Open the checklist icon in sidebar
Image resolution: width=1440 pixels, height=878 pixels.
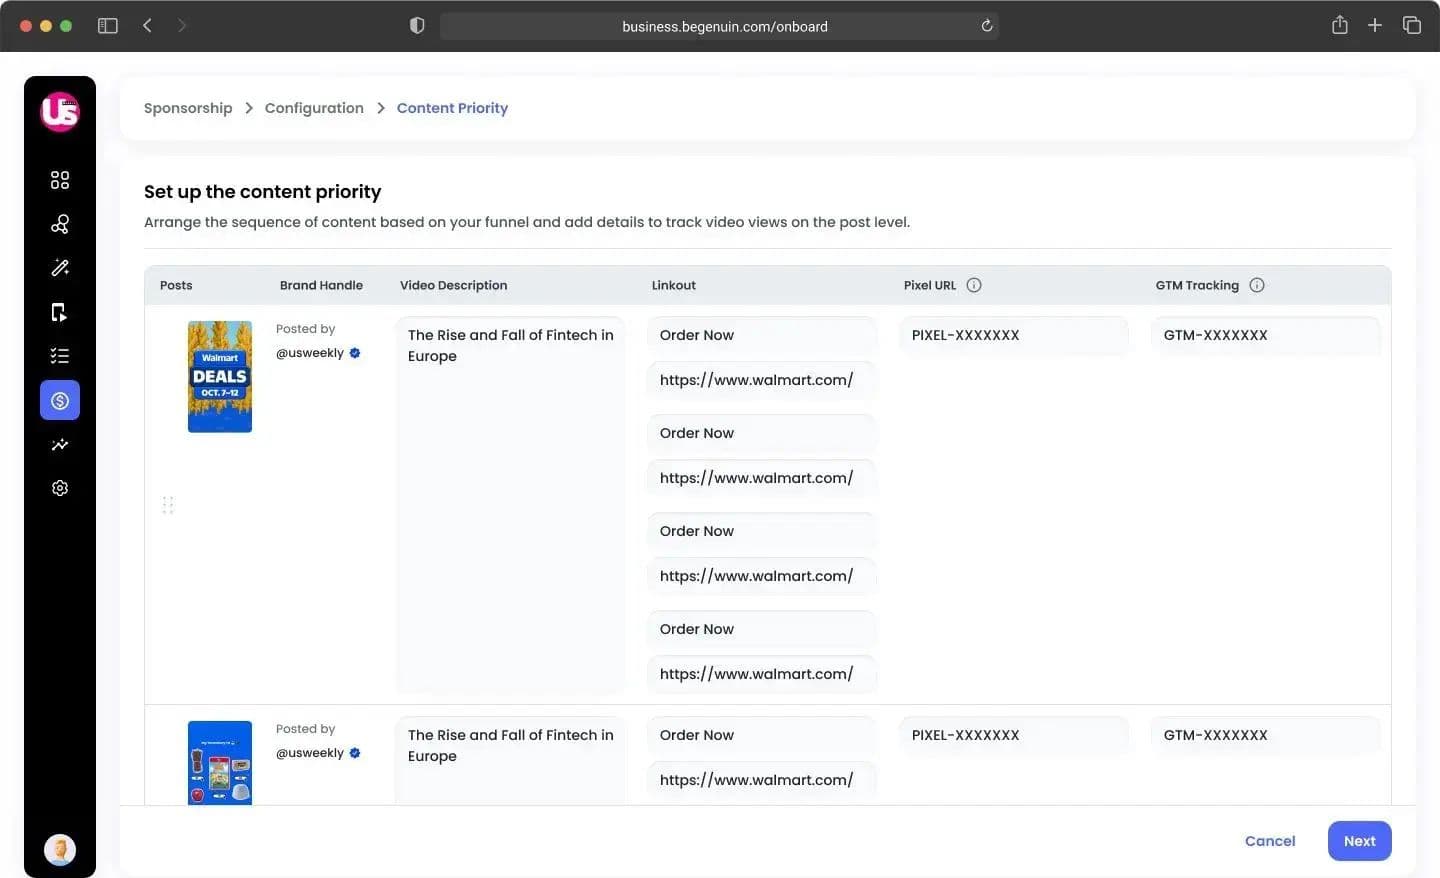(60, 356)
